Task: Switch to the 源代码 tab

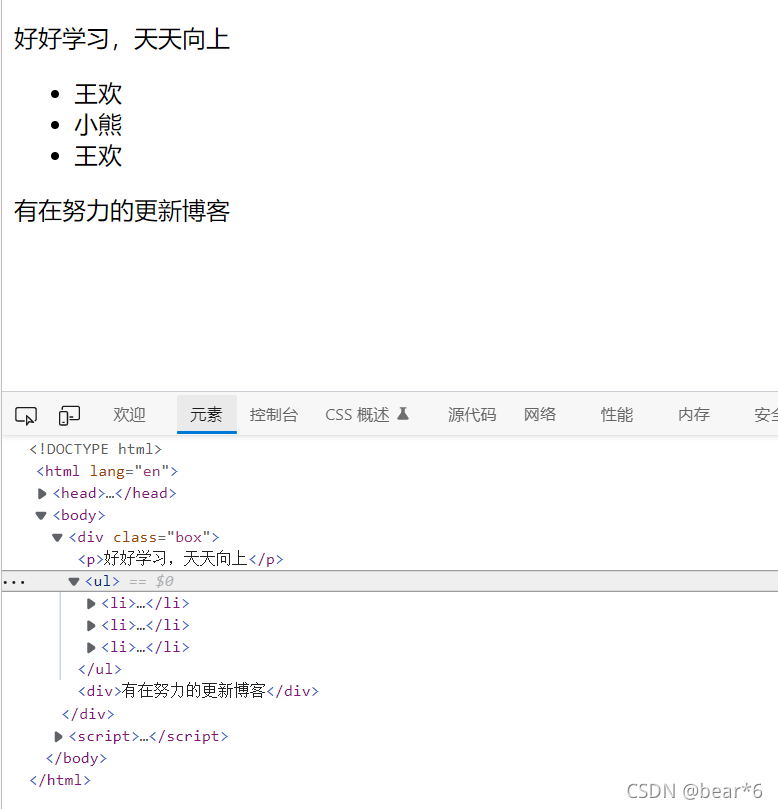Action: (x=472, y=415)
